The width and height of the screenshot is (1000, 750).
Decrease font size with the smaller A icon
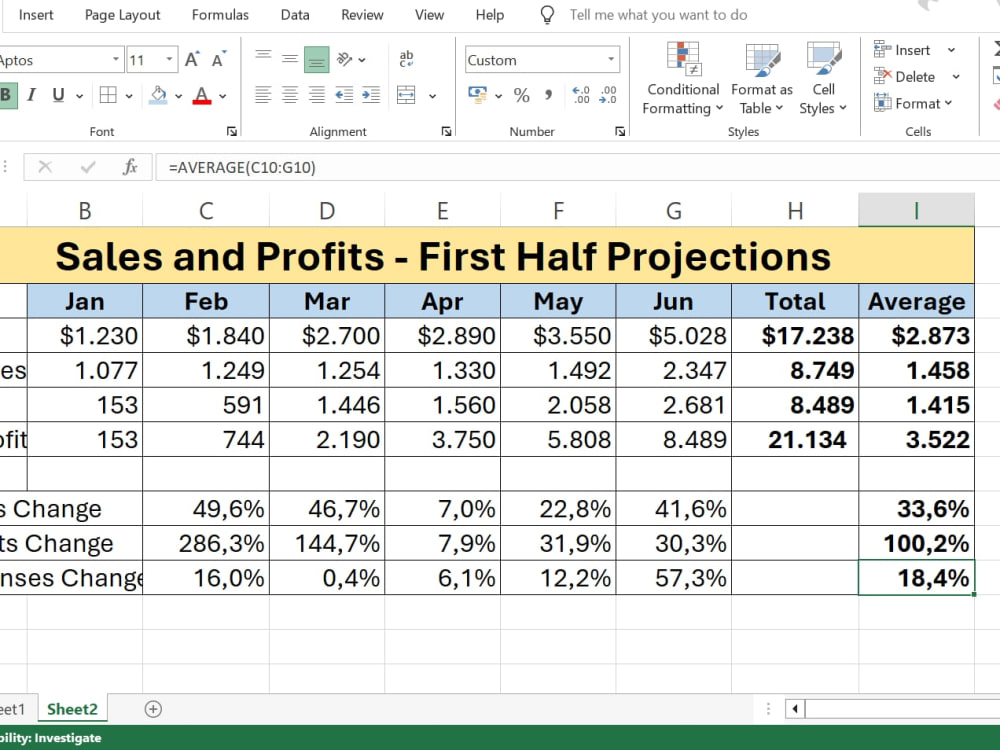point(219,59)
